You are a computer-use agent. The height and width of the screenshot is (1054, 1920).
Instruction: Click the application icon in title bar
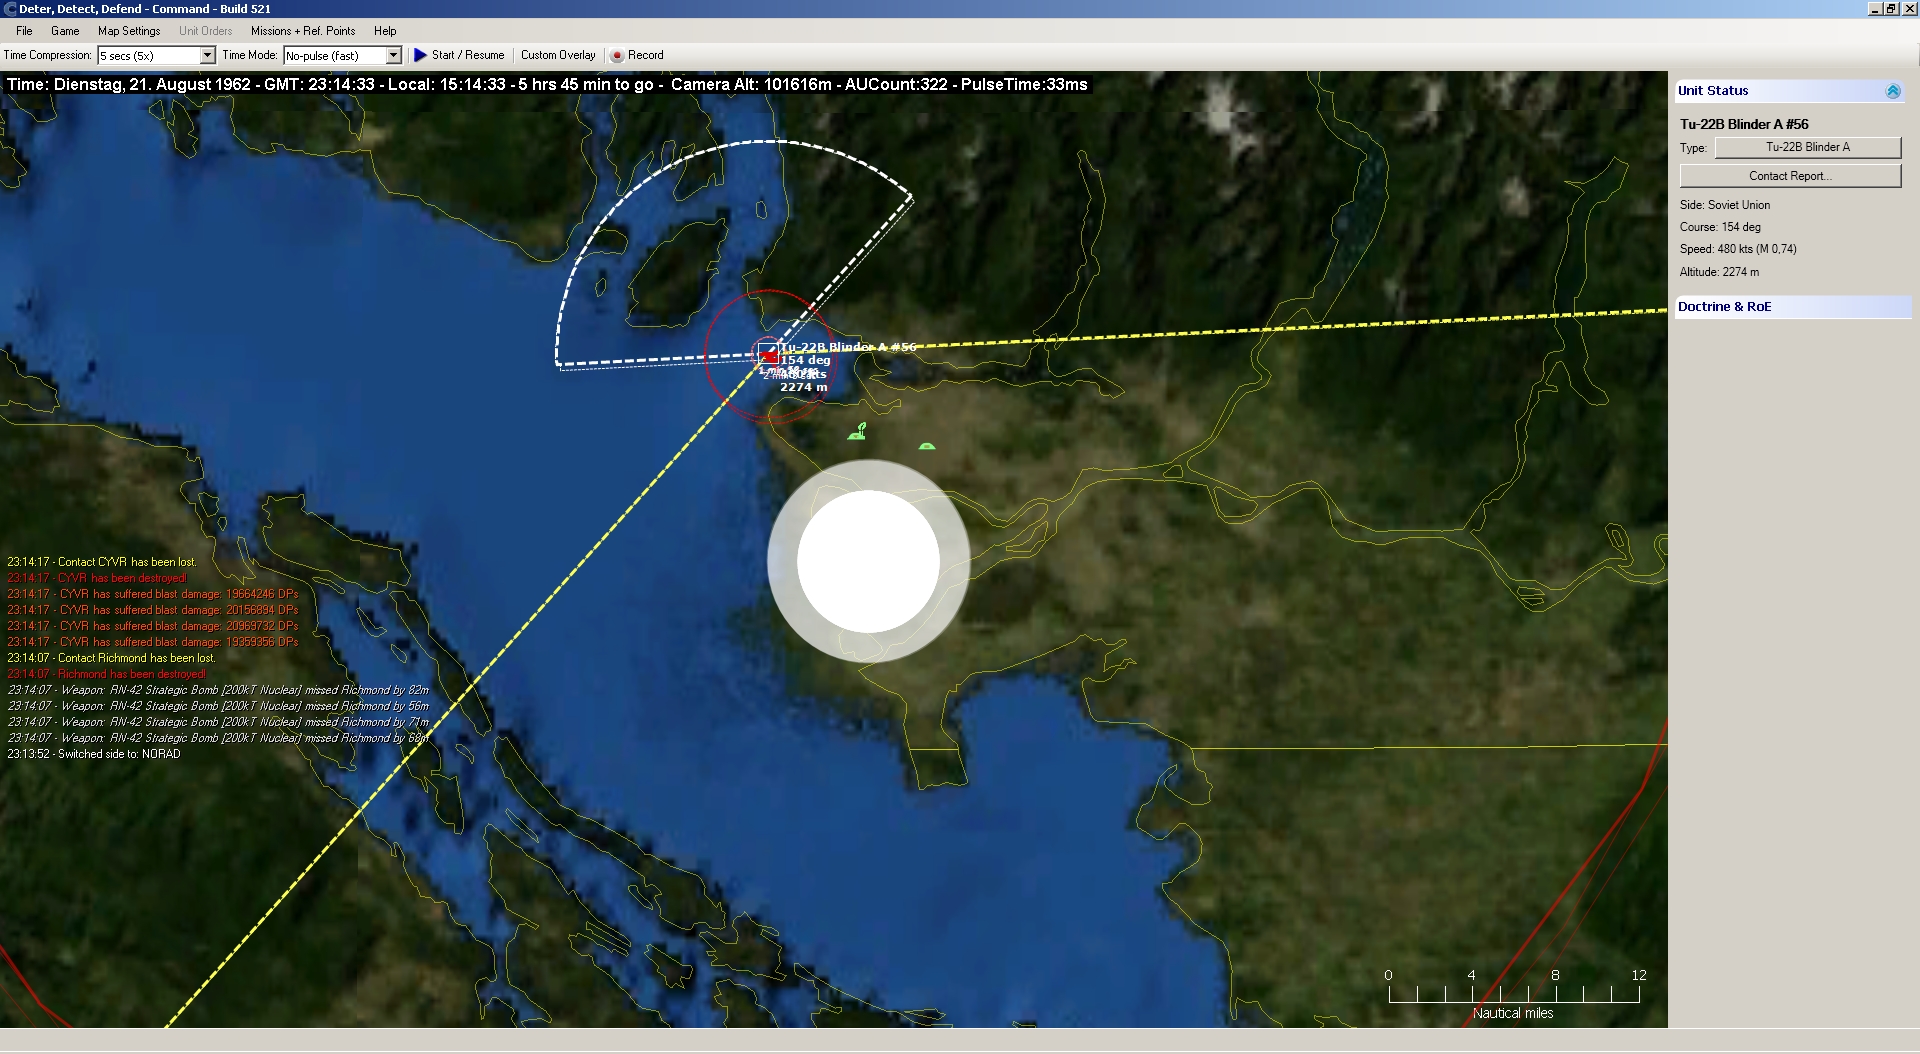[10, 9]
